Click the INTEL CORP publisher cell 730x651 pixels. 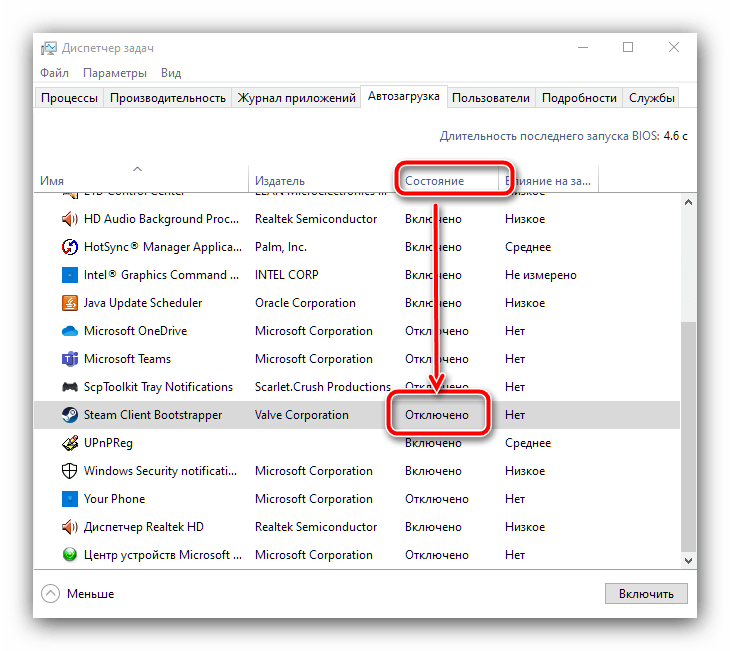(x=286, y=275)
